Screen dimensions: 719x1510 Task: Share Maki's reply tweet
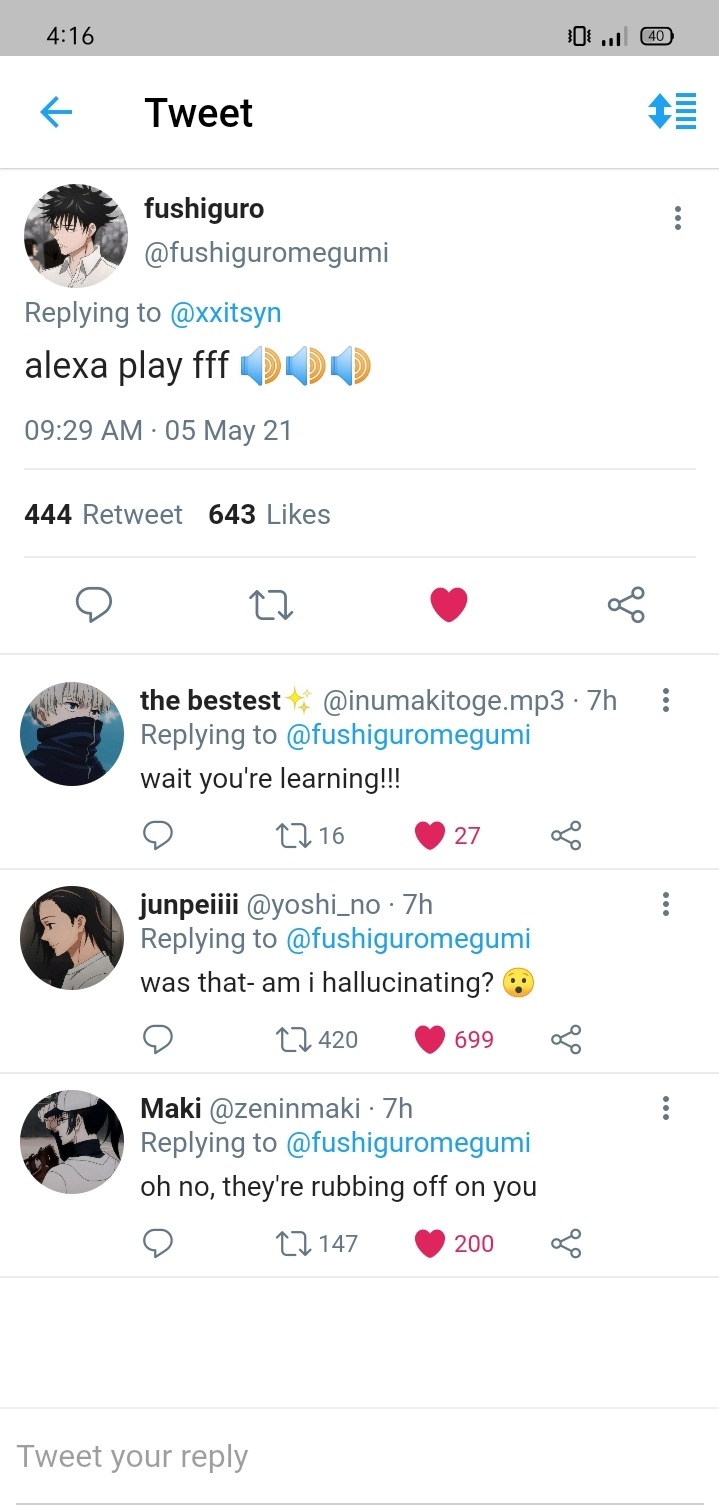coord(566,1243)
